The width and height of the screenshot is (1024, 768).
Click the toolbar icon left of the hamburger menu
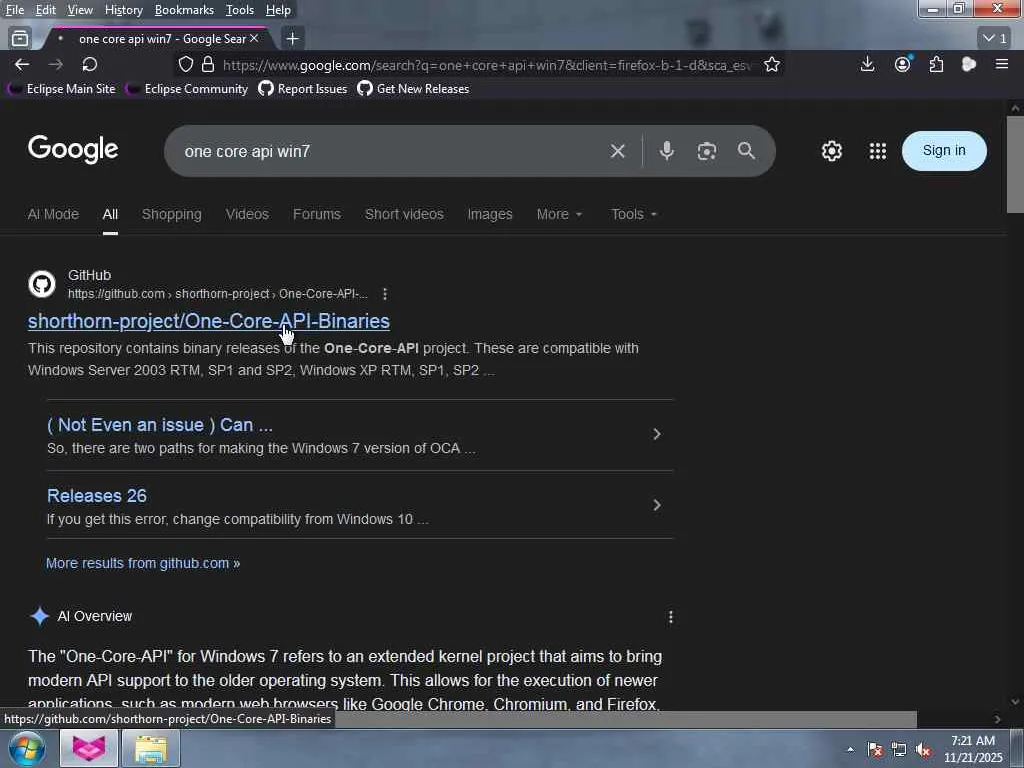pyautogui.click(x=969, y=64)
